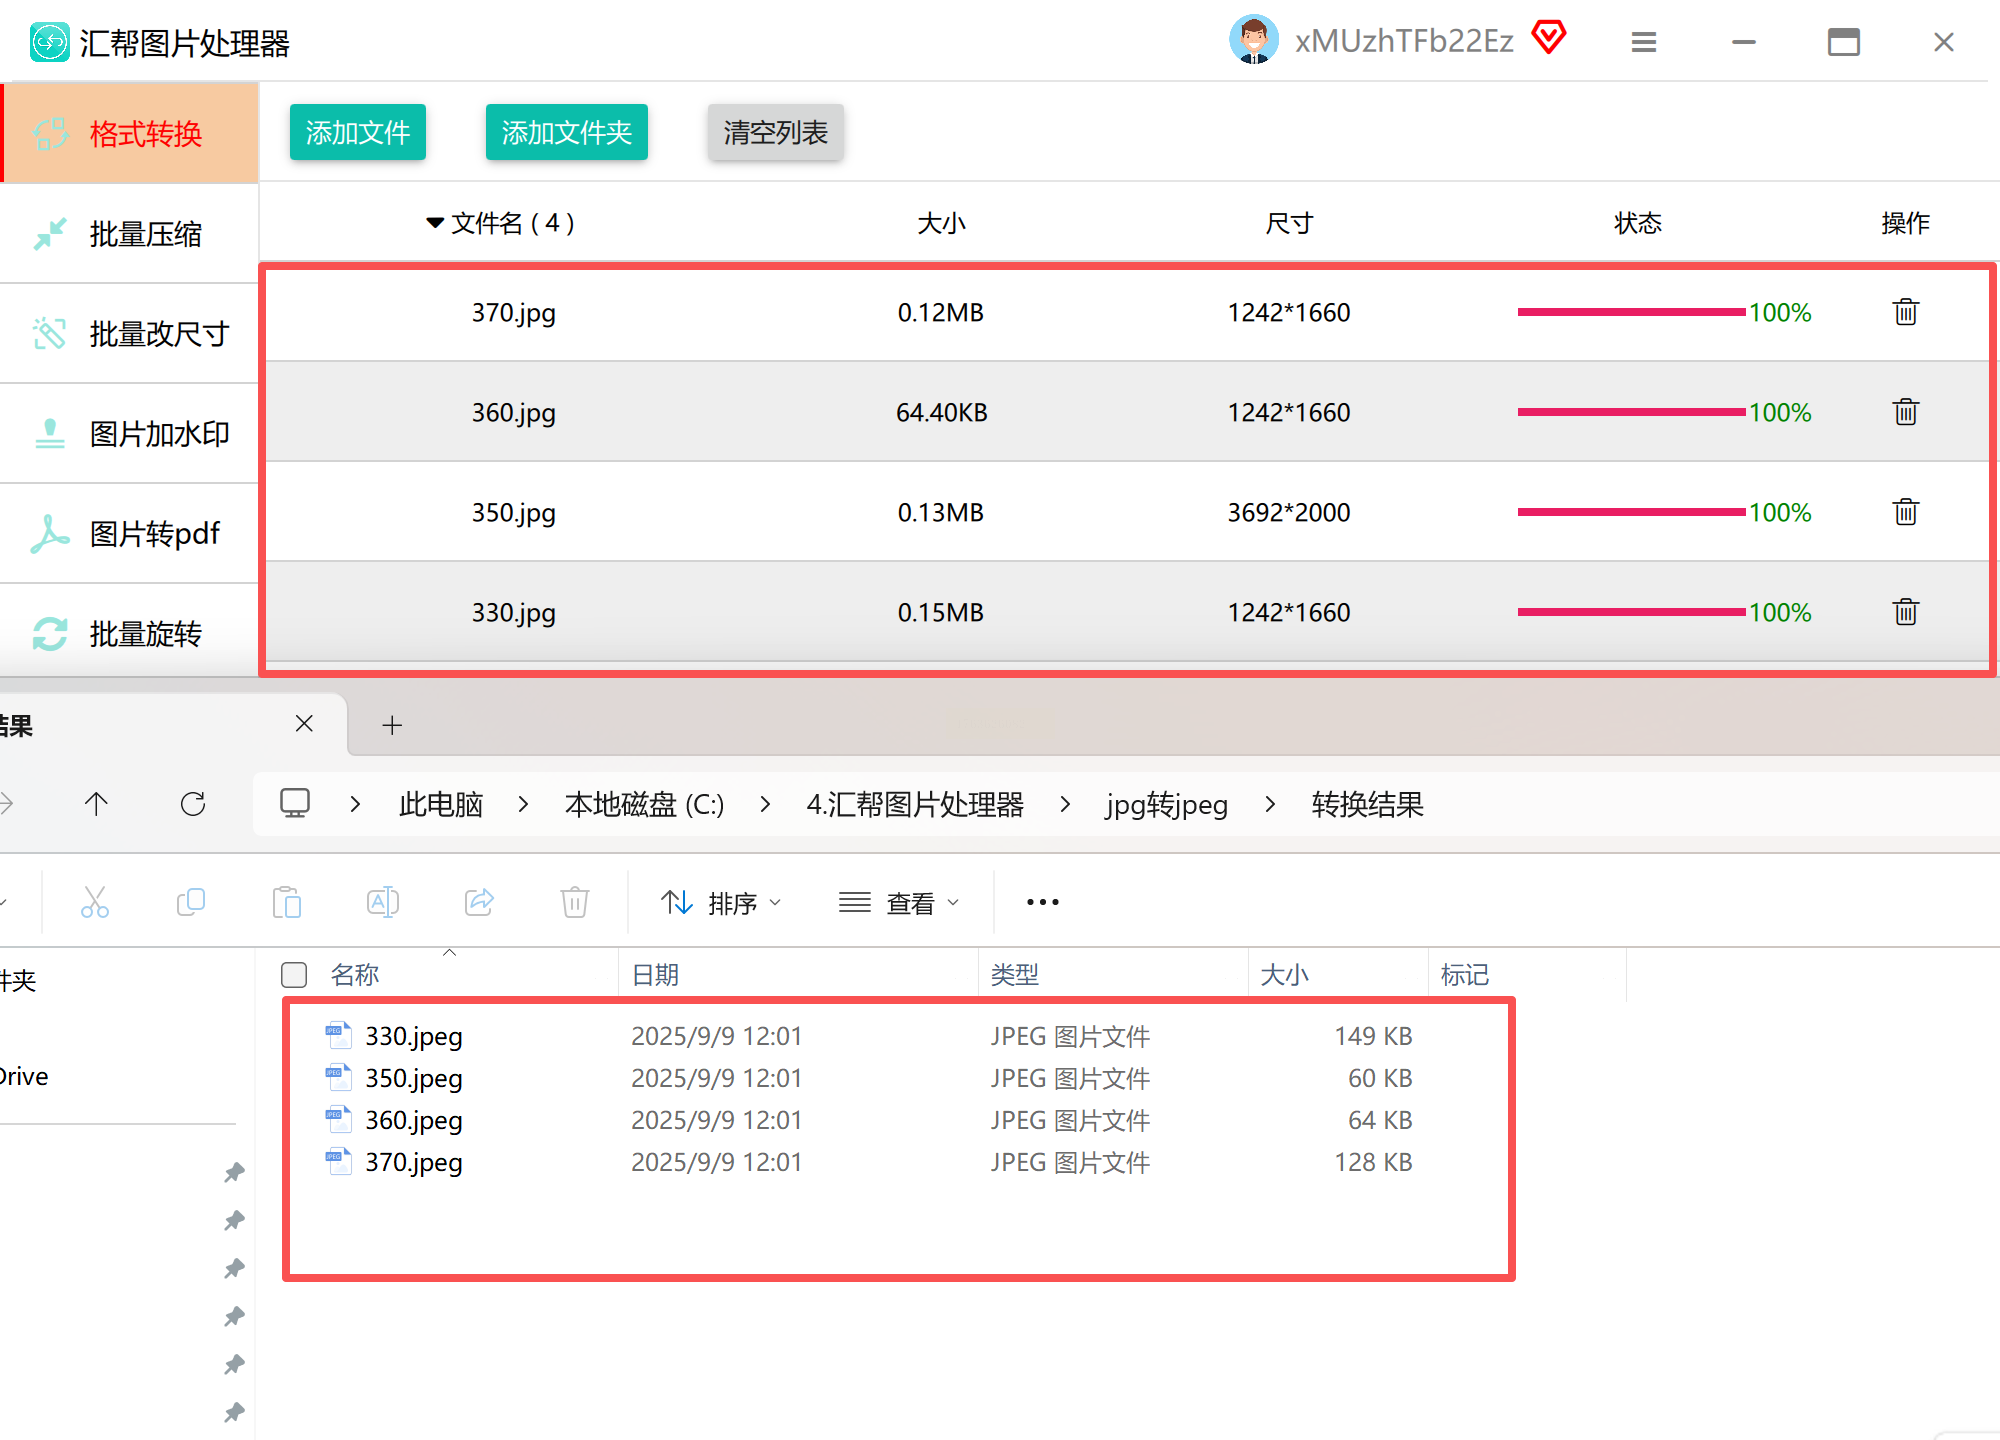Viewport: 2000px width, 1440px height.
Task: Expand the 排序 sort dropdown
Action: point(720,903)
